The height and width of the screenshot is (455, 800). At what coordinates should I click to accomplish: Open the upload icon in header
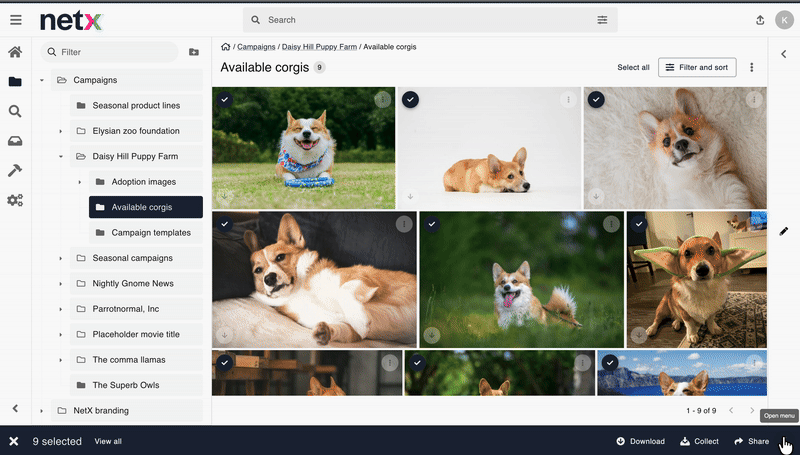759,20
